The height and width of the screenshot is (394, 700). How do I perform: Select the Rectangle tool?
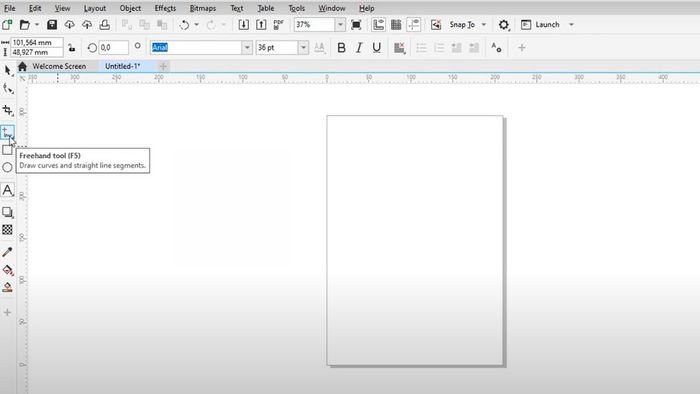pos(8,150)
